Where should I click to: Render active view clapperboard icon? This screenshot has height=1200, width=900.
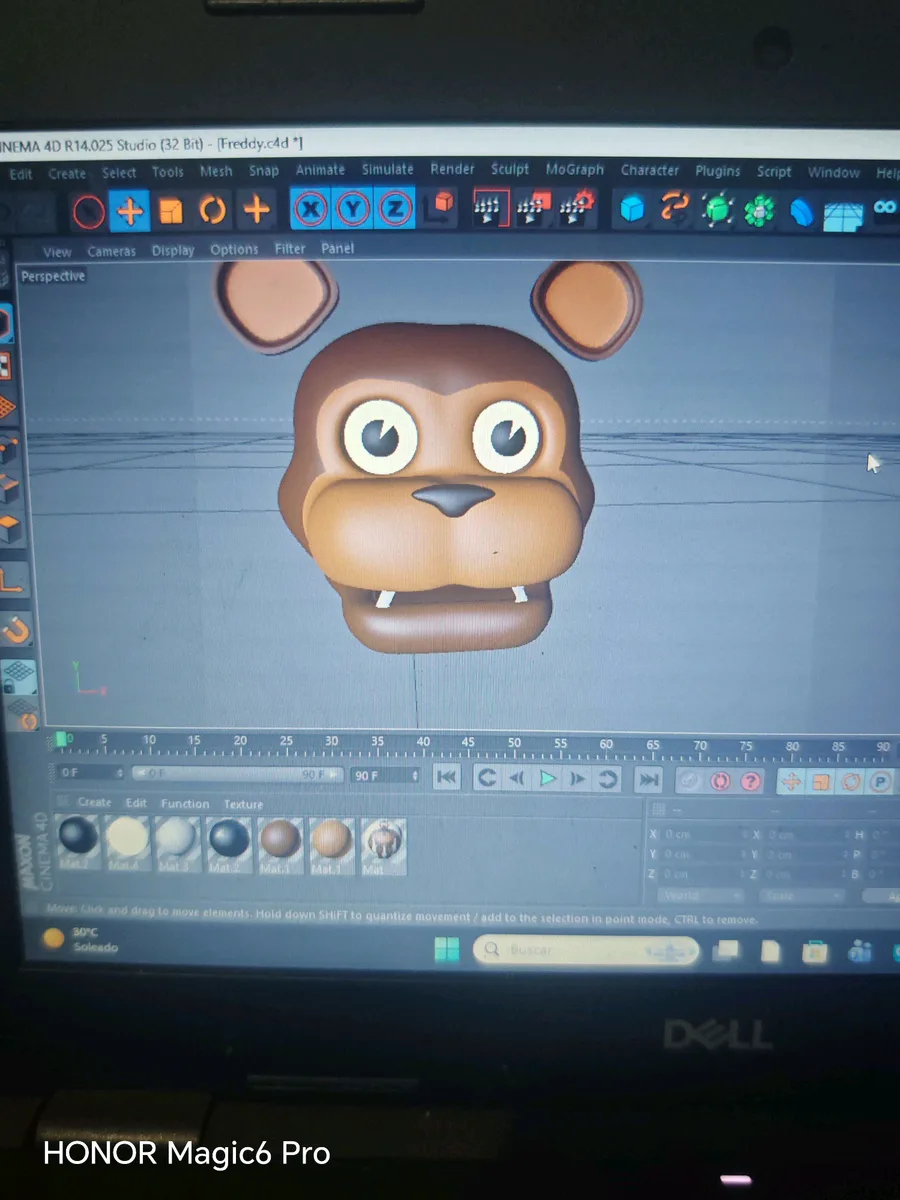coord(488,207)
